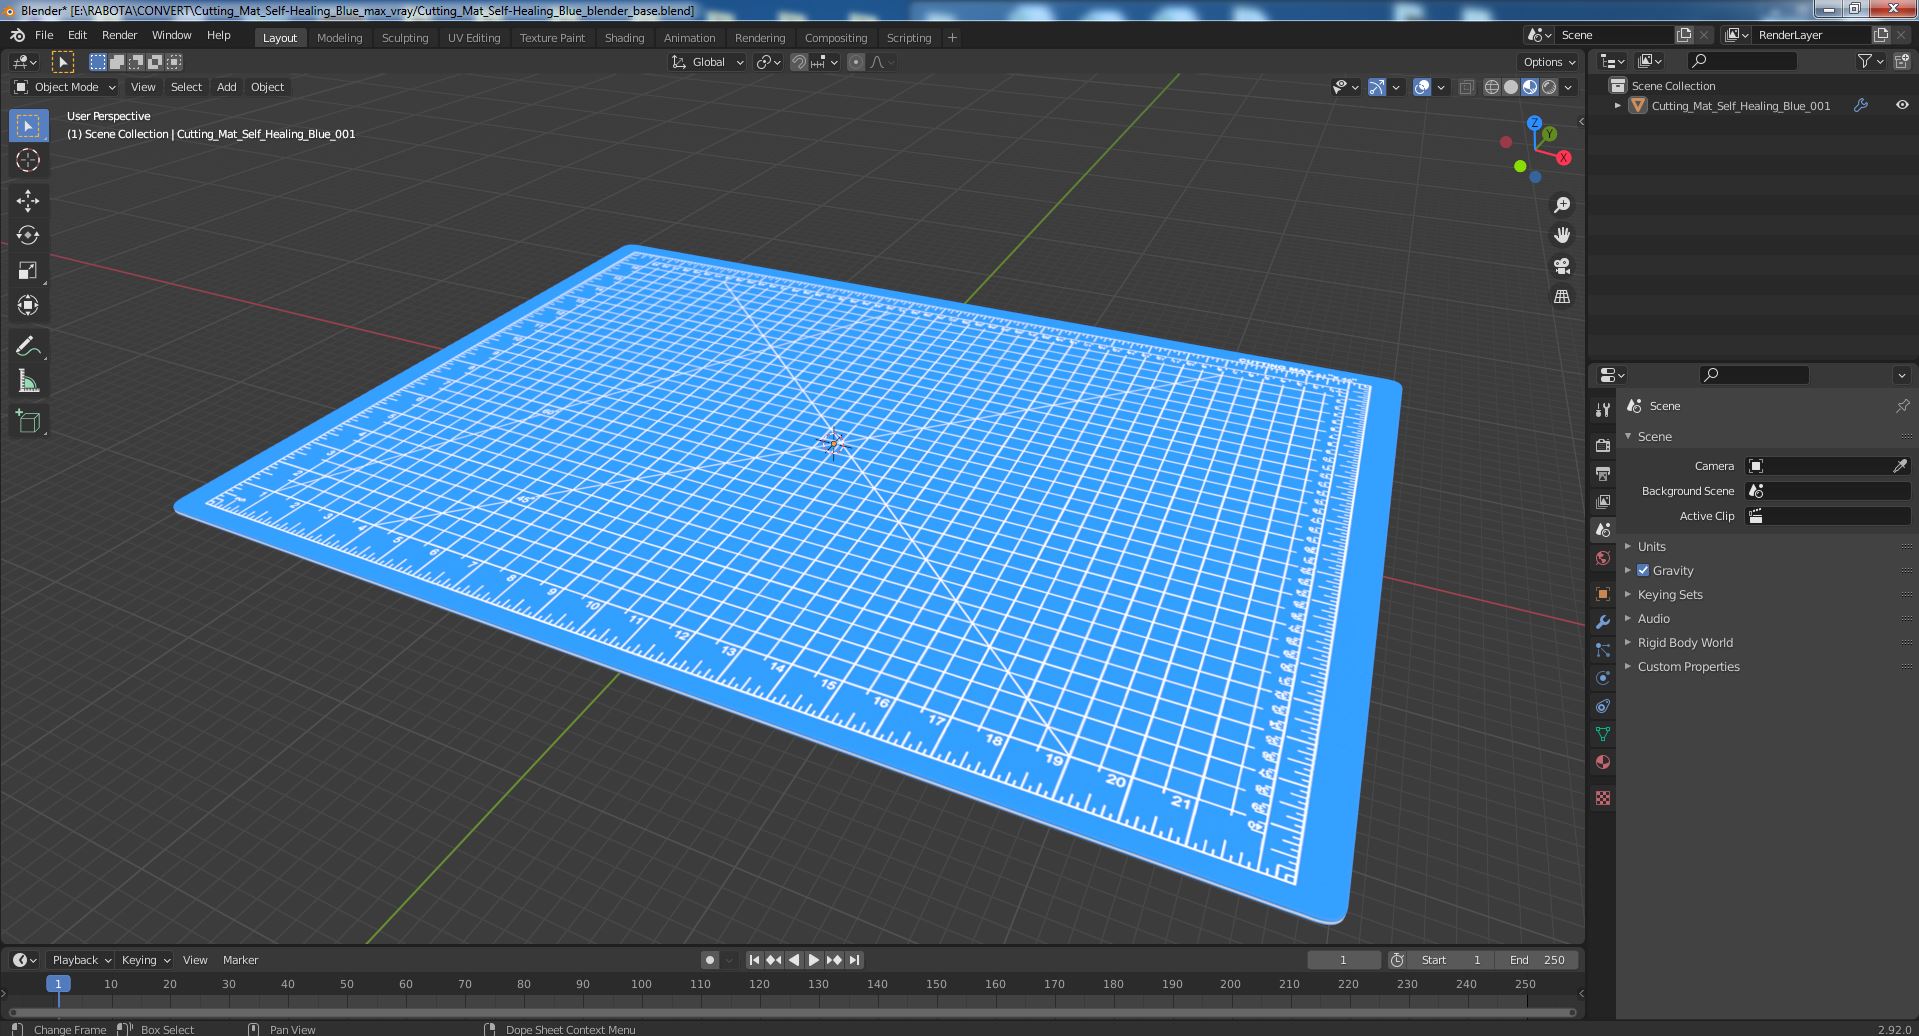Expand the Rigid Body World panel
Image resolution: width=1919 pixels, height=1036 pixels.
pos(1684,642)
